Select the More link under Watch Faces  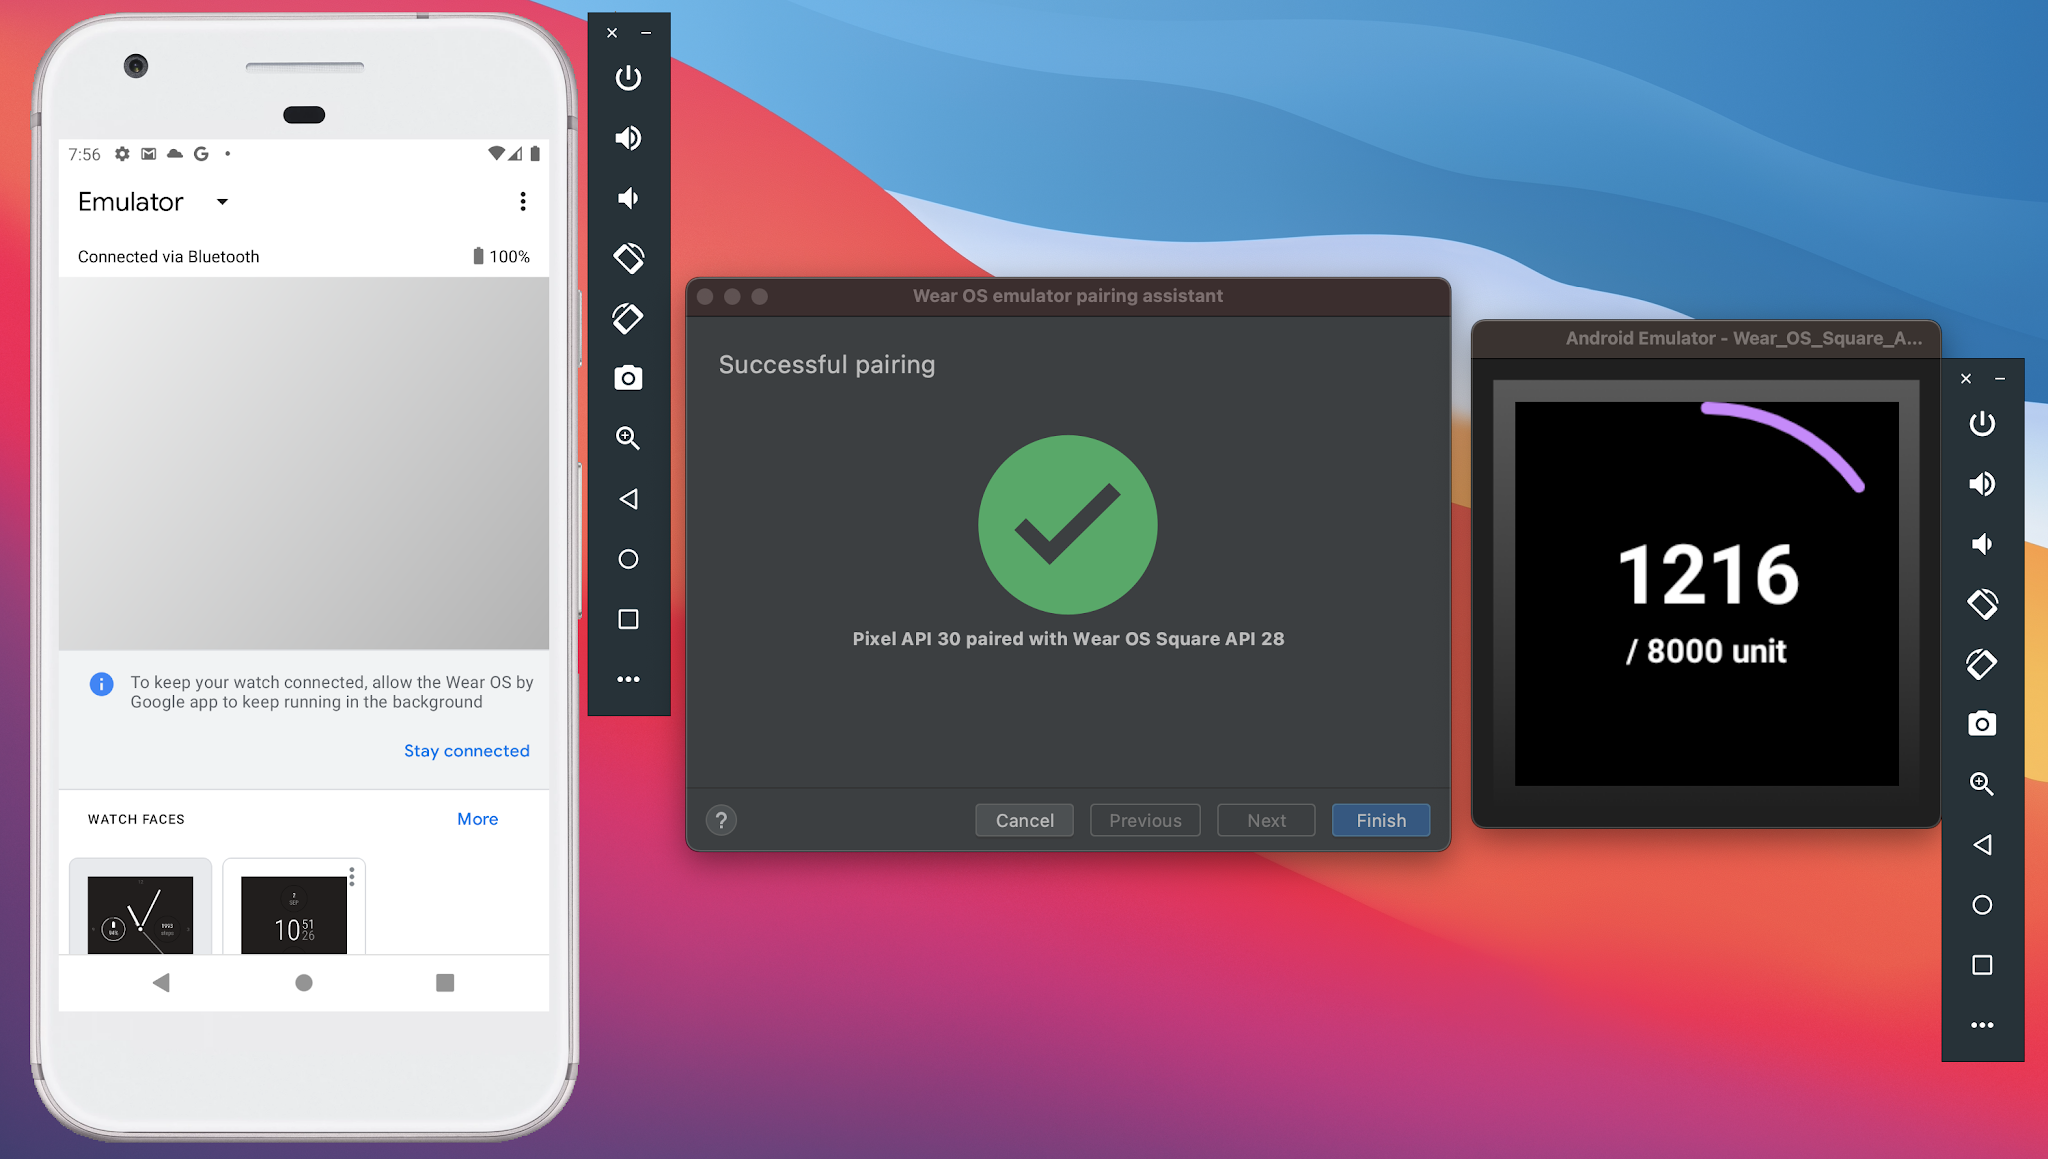(478, 819)
